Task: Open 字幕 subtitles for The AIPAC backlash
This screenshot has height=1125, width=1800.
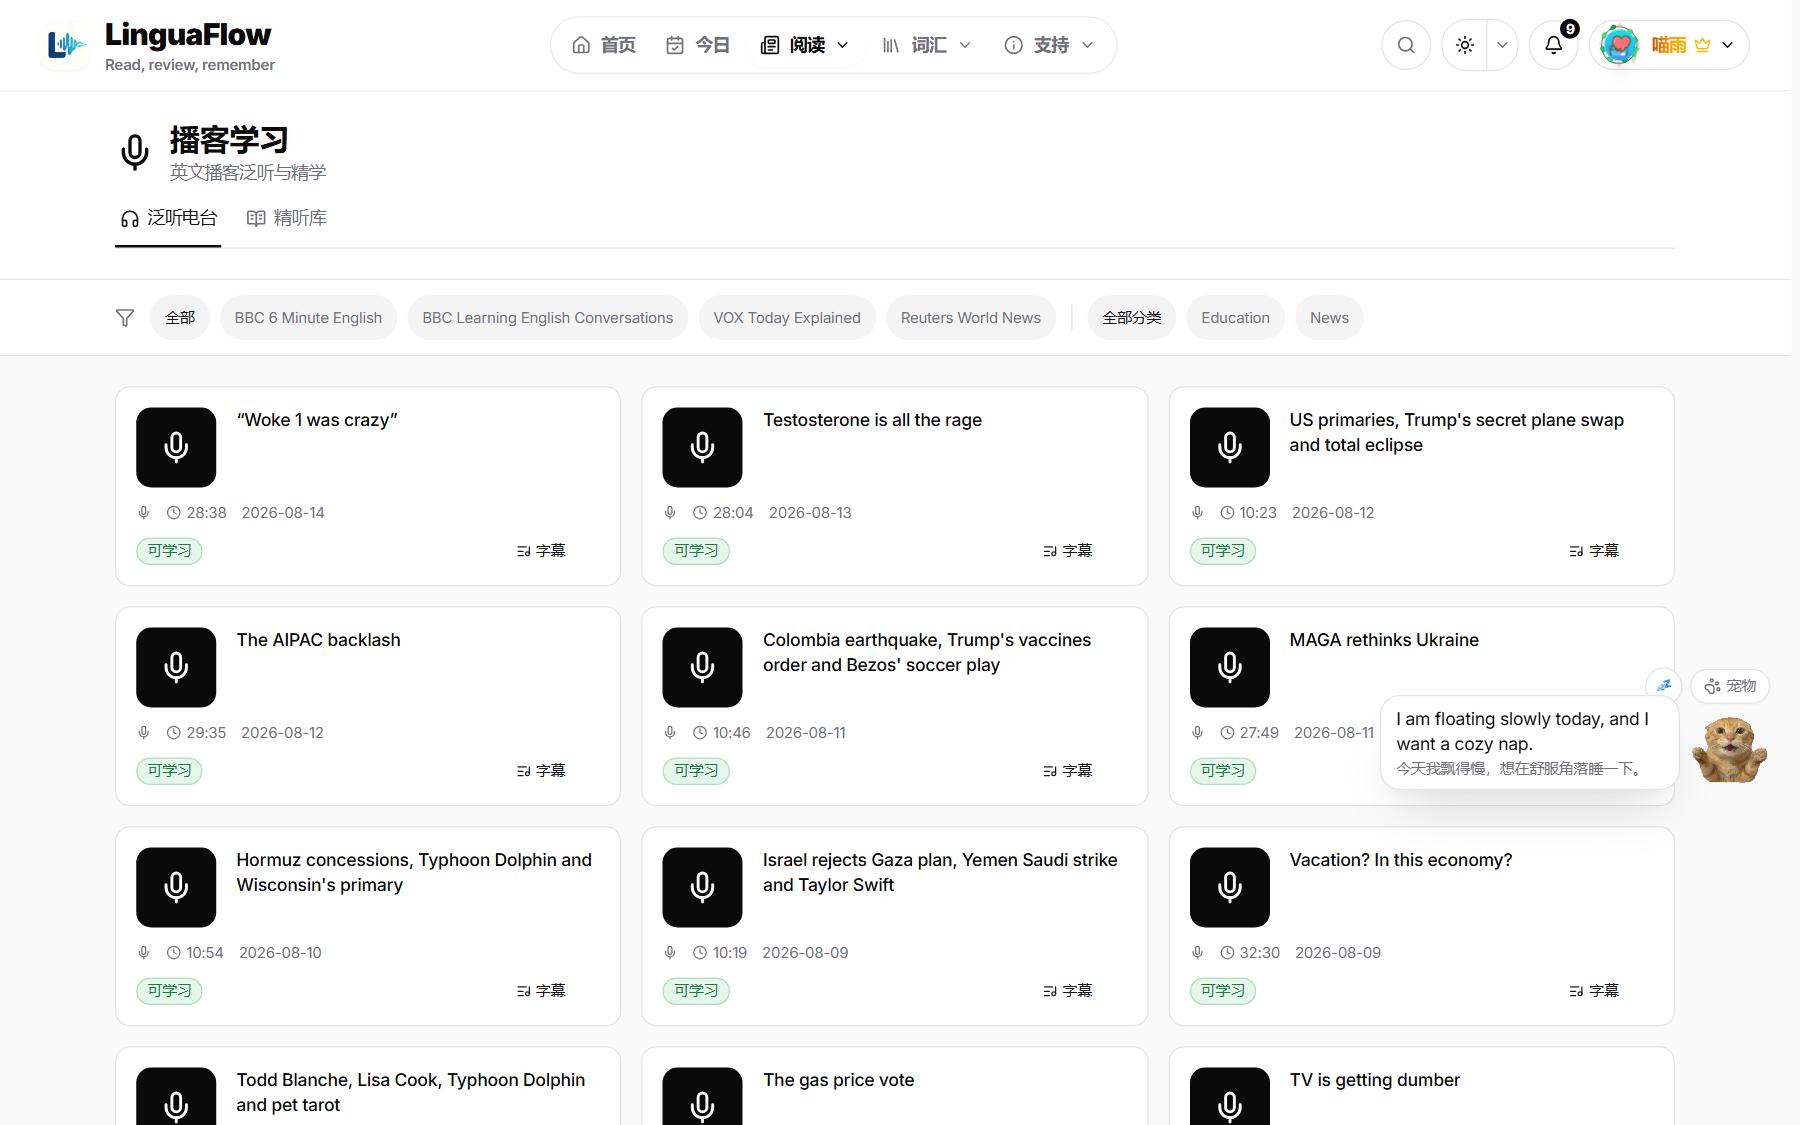Action: point(541,771)
